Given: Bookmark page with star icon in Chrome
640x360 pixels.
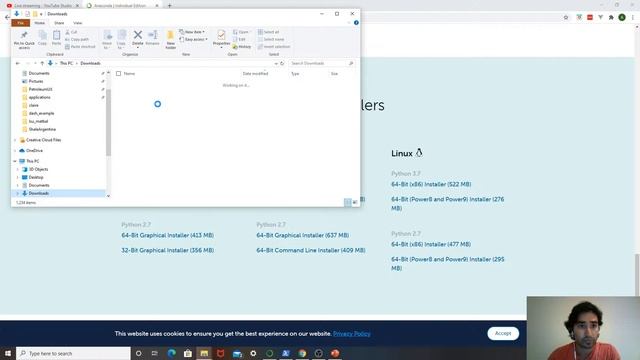Looking at the screenshot, I should click(566, 18).
